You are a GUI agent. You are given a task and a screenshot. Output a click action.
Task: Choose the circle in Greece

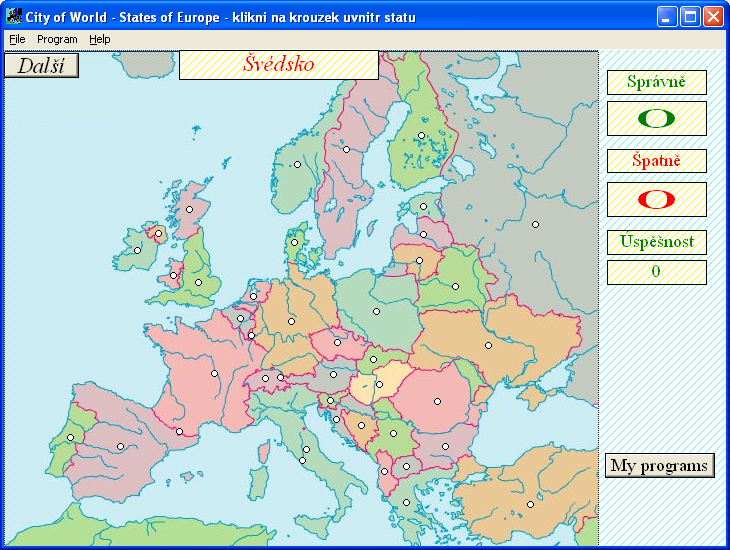pyautogui.click(x=406, y=502)
